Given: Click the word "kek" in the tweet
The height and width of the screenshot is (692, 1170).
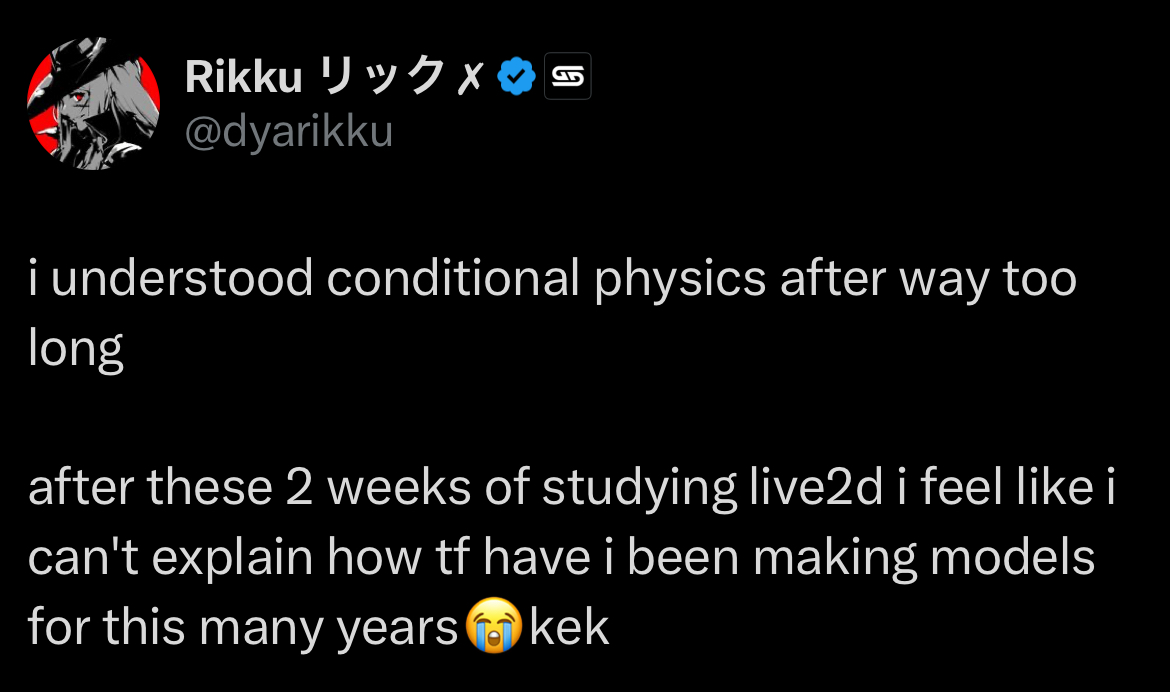Looking at the screenshot, I should 569,628.
